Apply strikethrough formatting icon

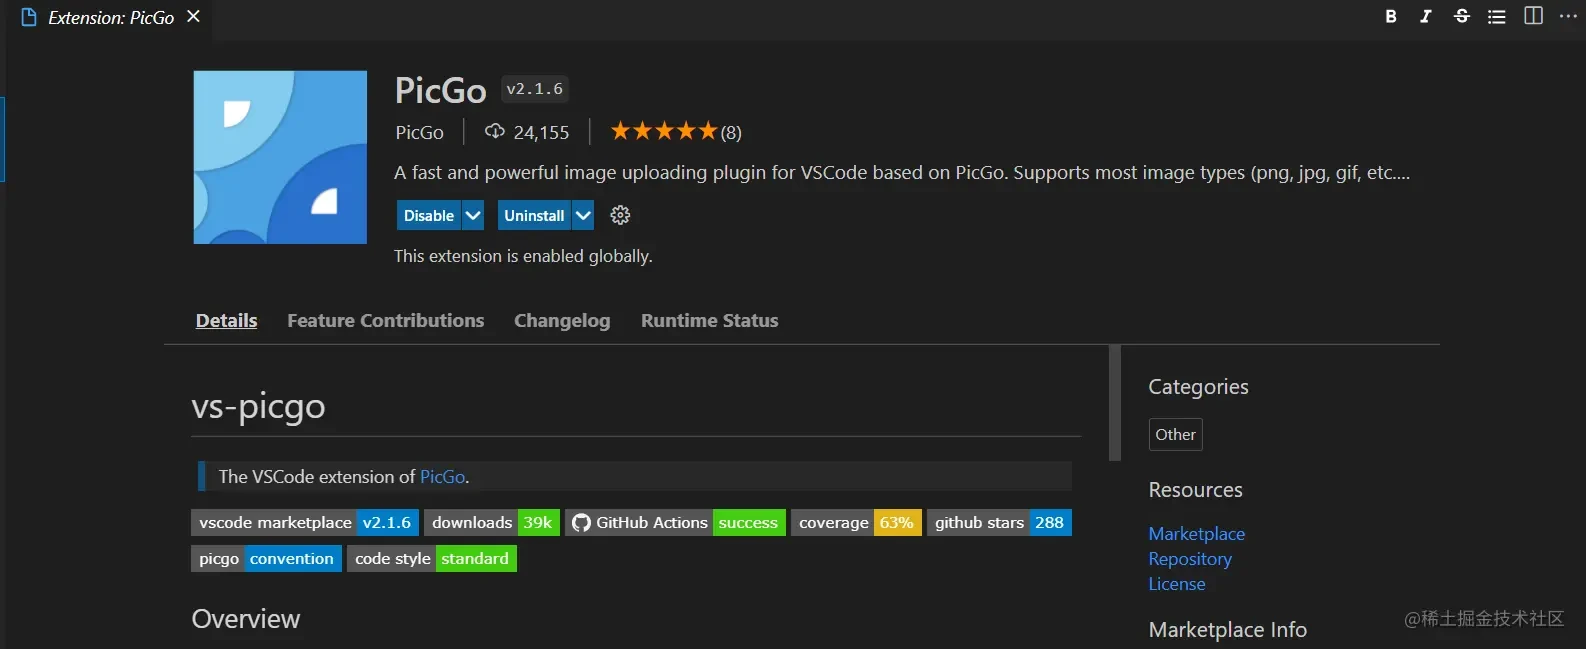click(x=1461, y=16)
